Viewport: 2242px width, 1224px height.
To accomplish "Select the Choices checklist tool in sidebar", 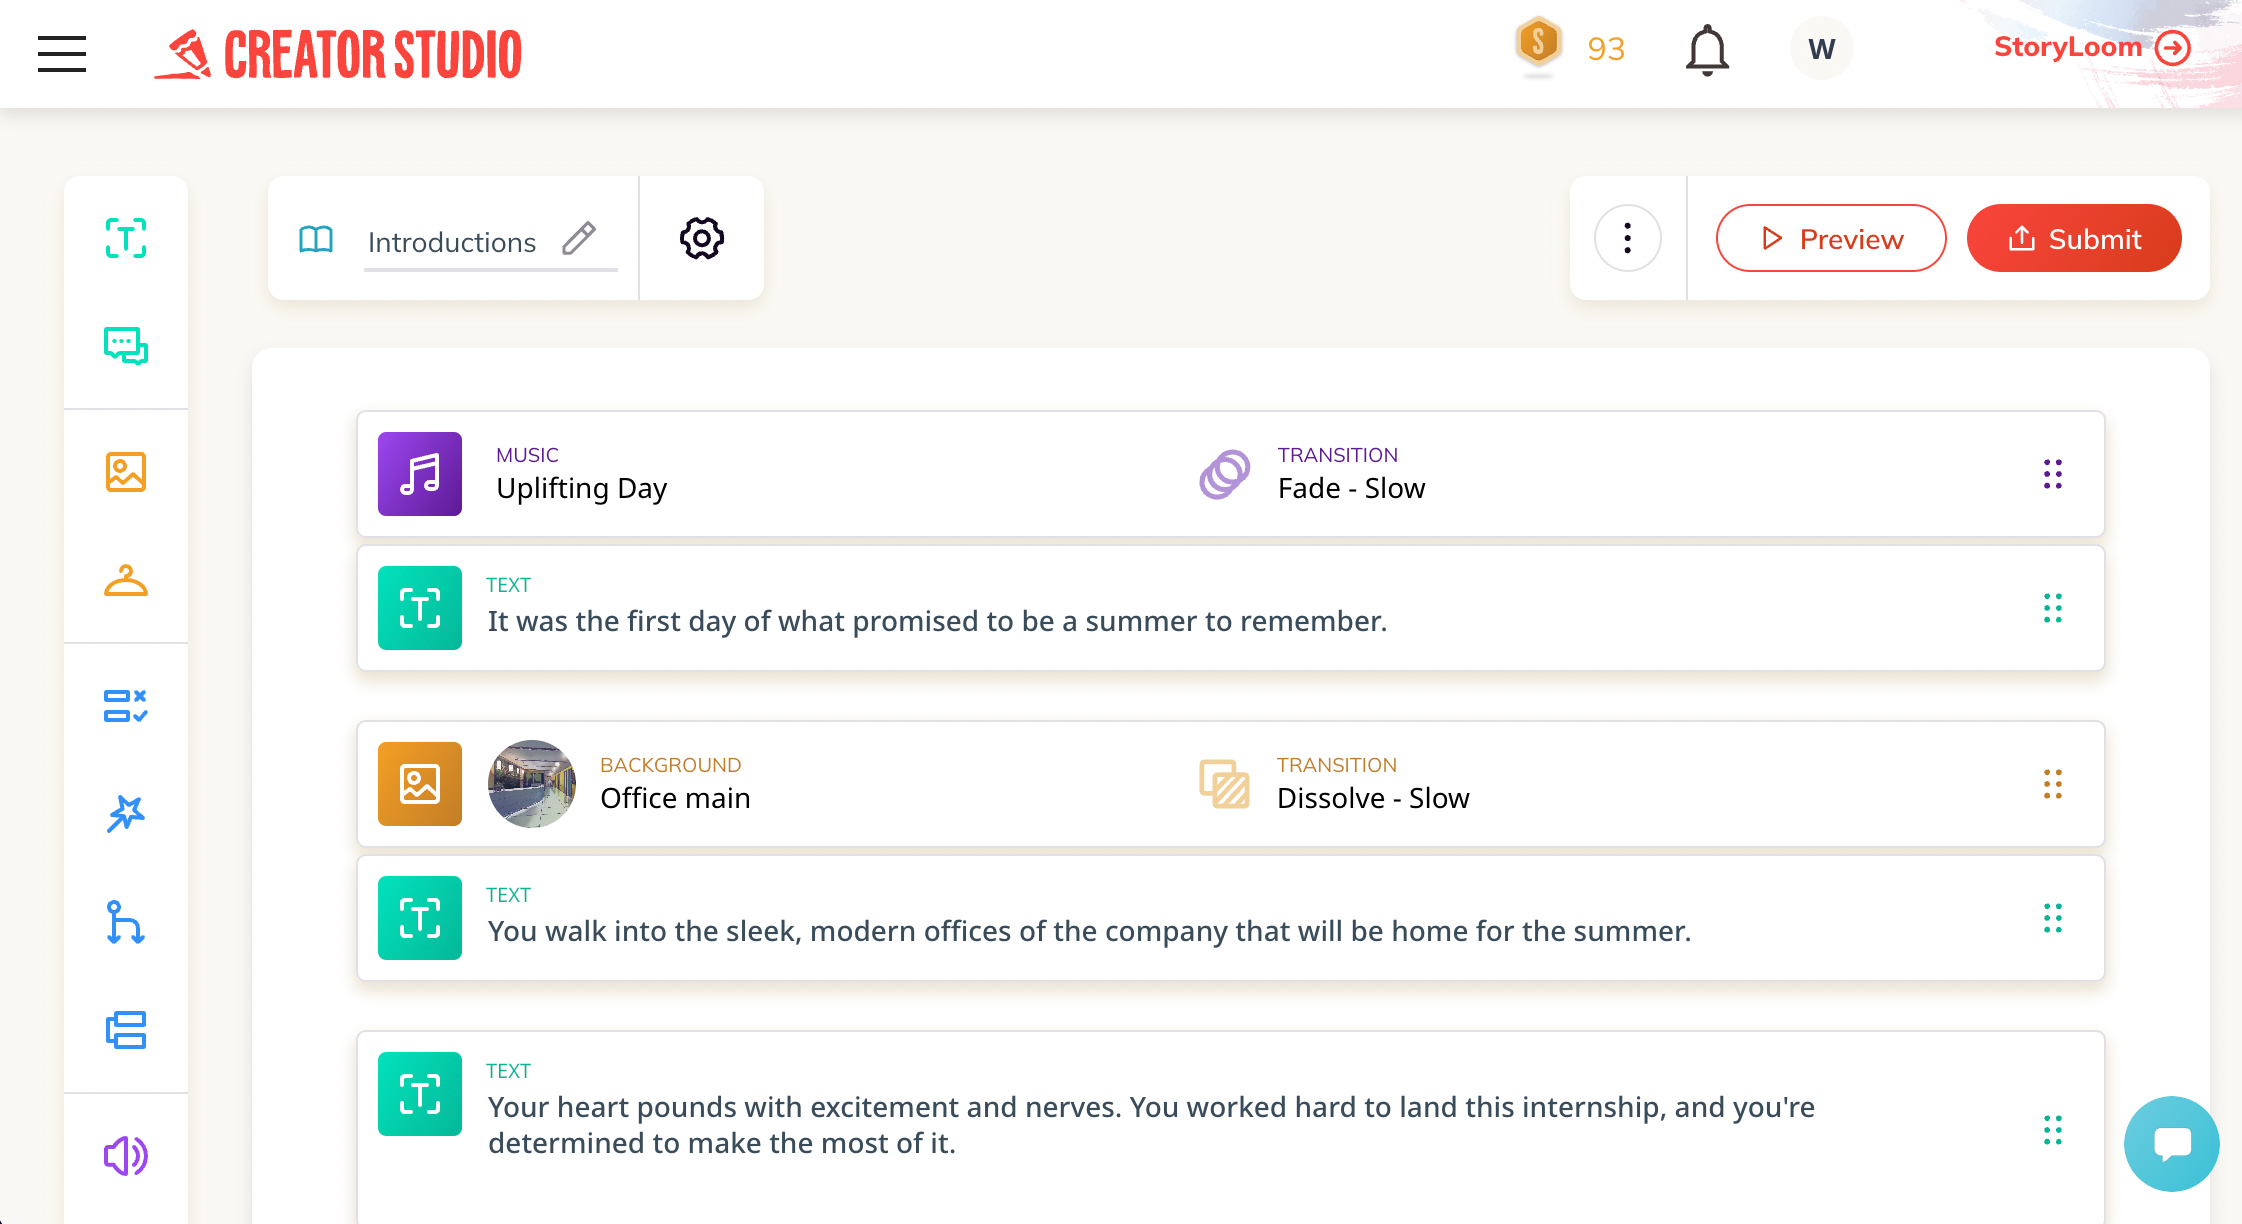I will click(126, 706).
